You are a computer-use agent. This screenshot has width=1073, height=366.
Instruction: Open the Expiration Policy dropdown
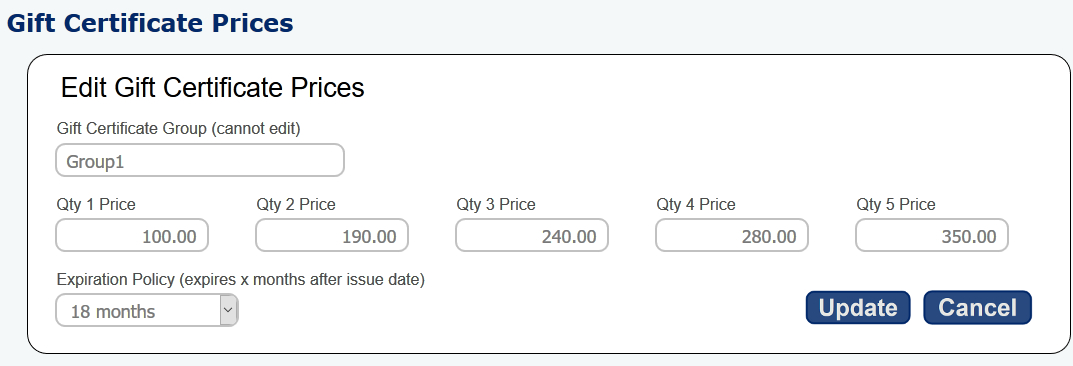(146, 311)
